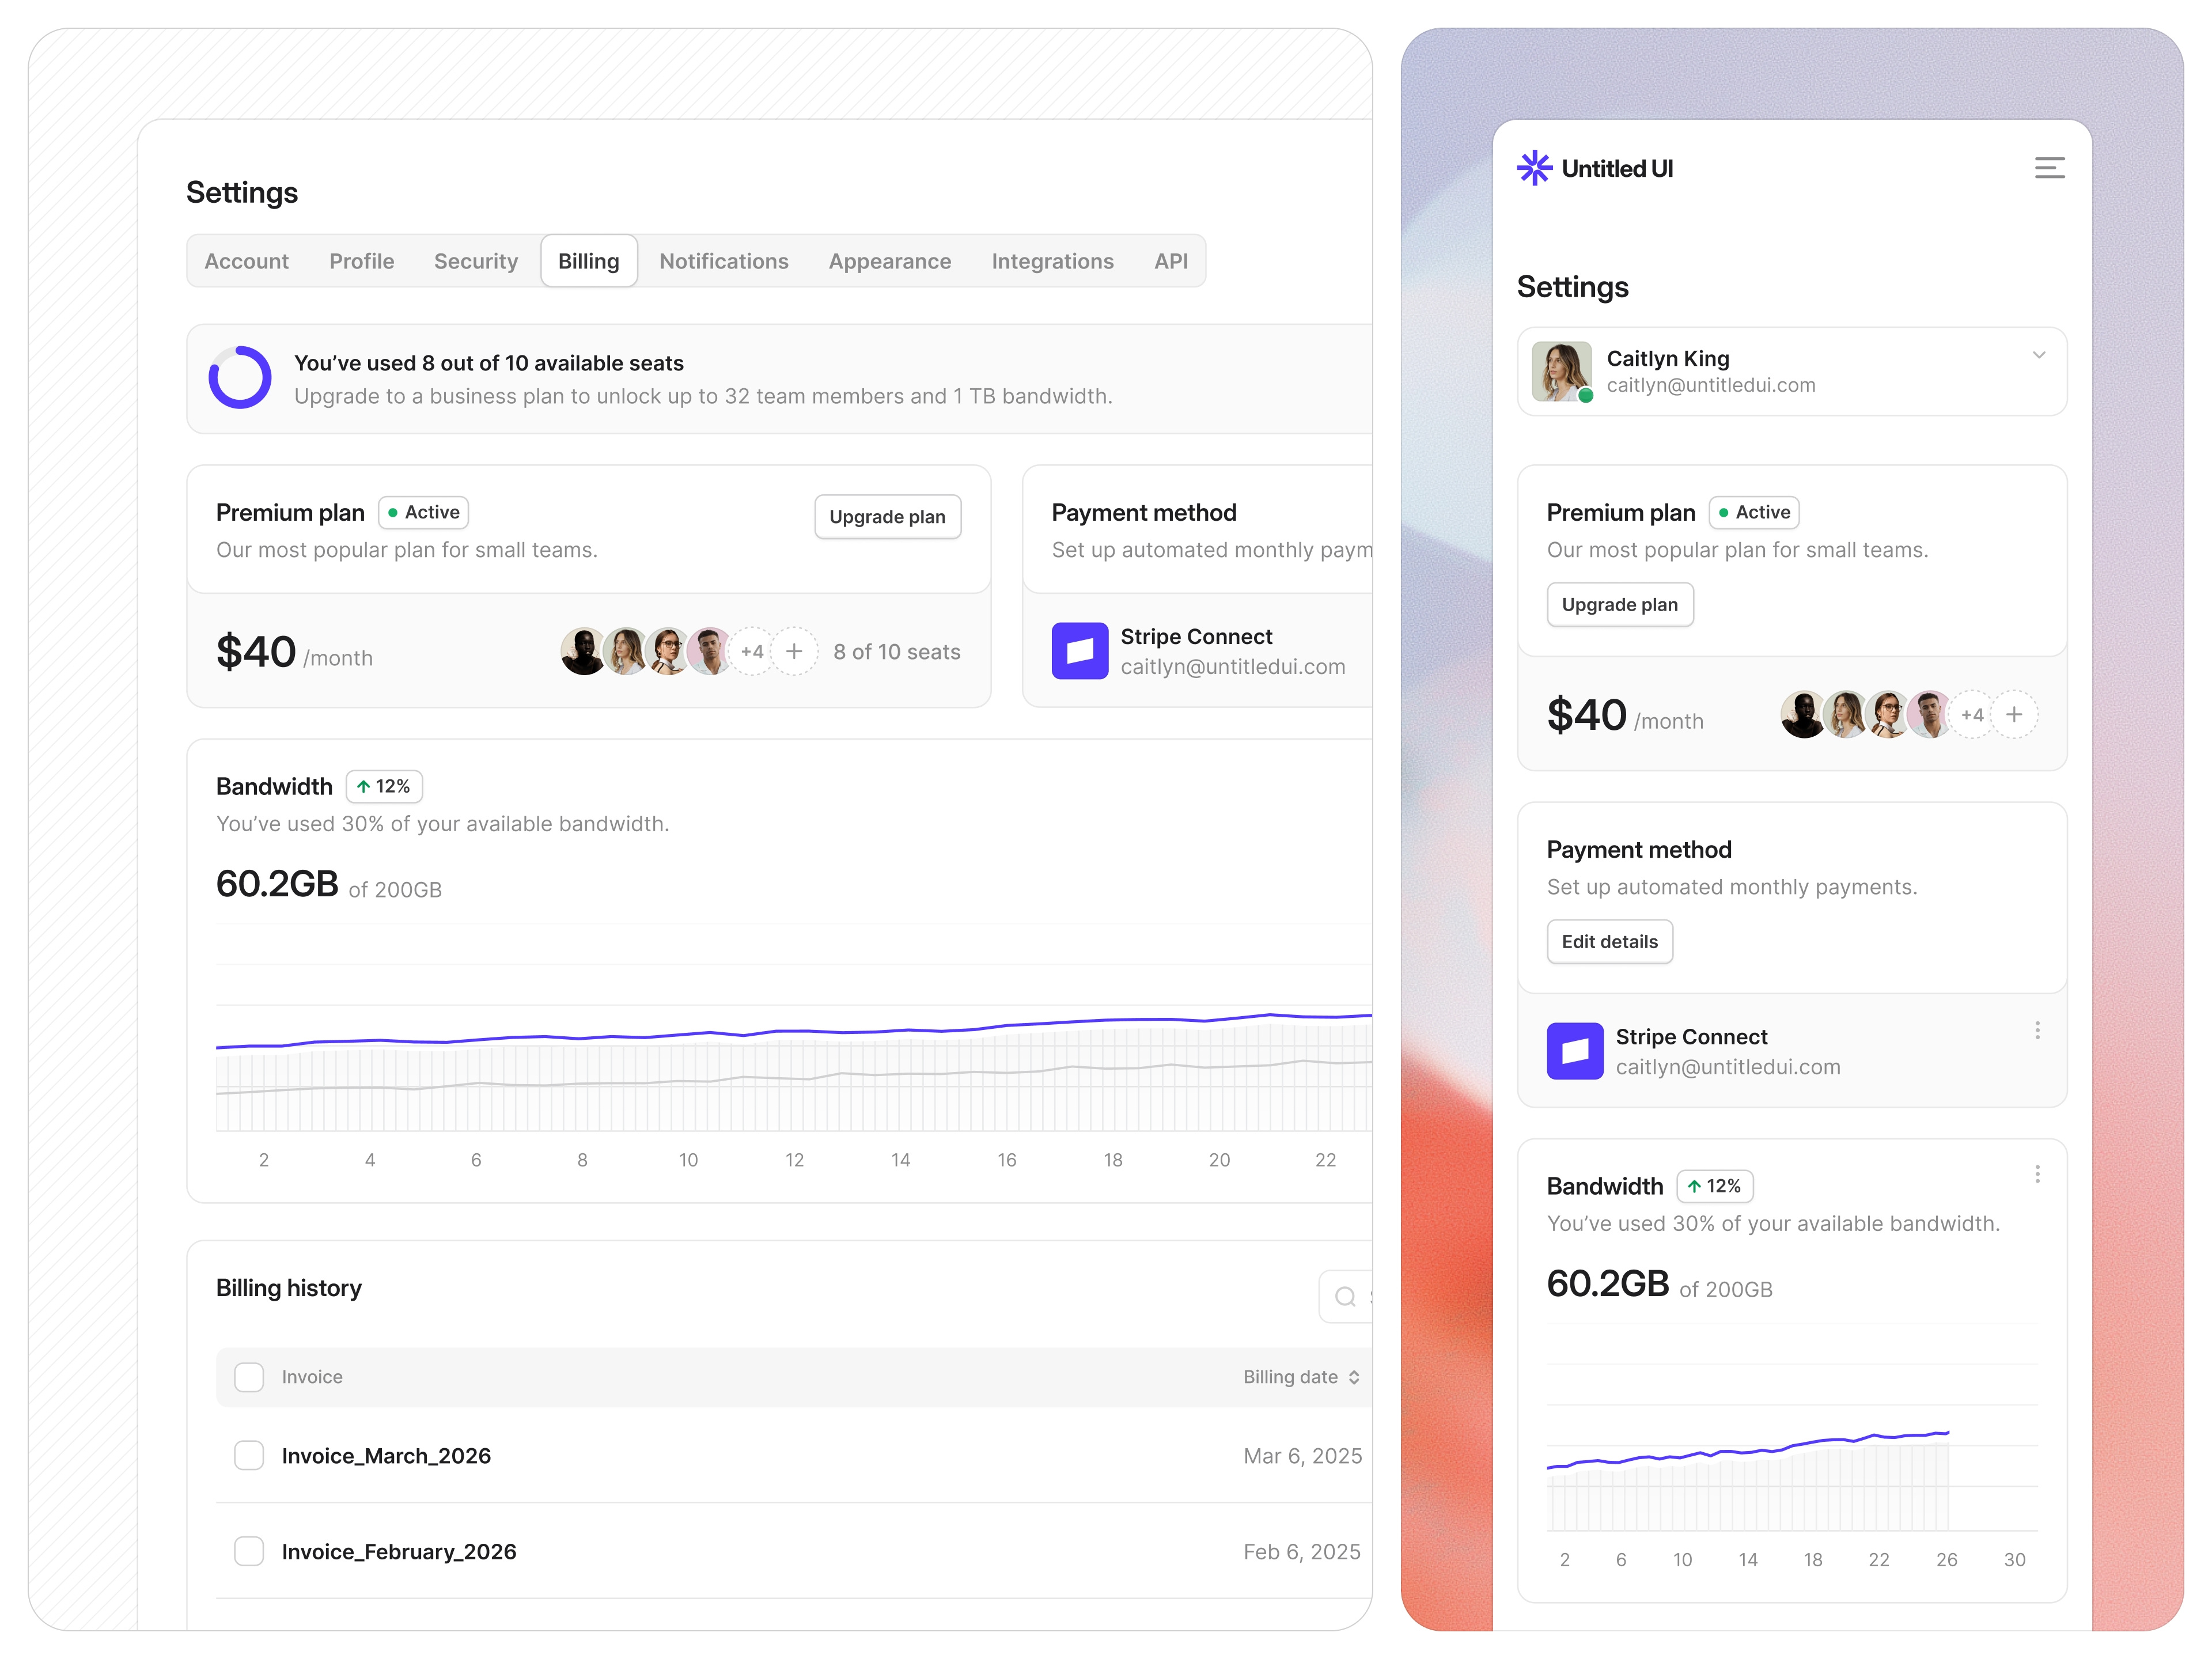
Task: Click Stripe Connect icon in mobile payment card
Action: (1574, 1051)
